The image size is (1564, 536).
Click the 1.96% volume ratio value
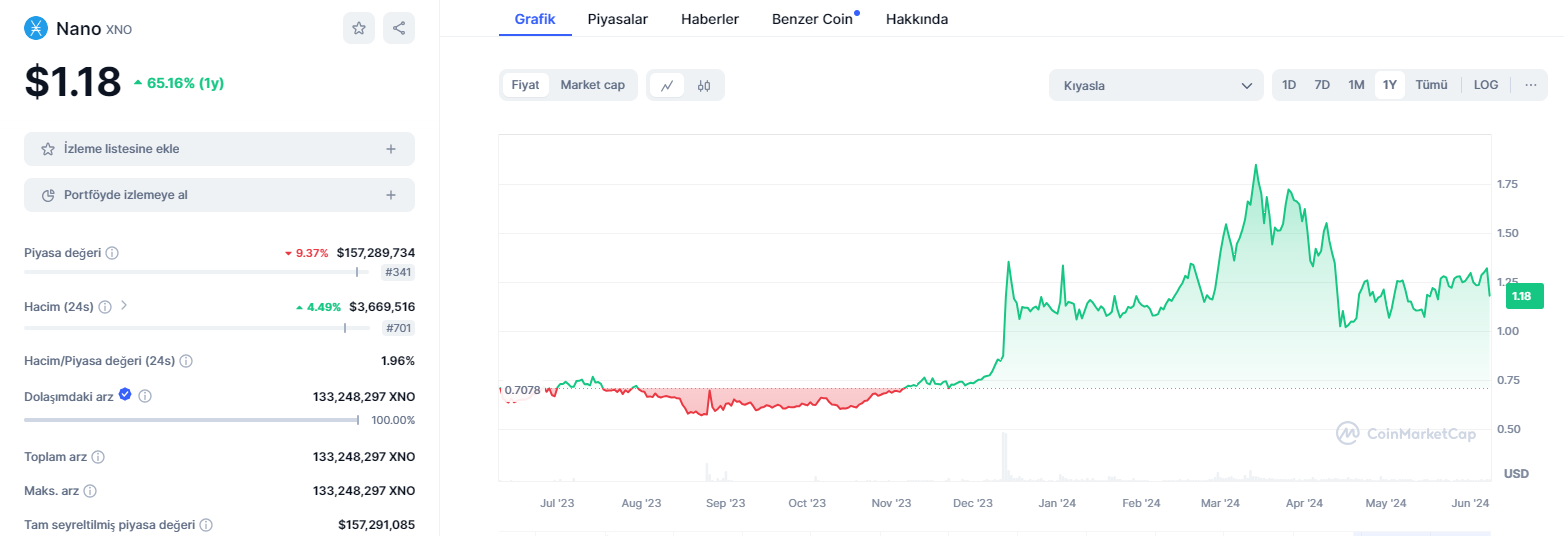[x=398, y=361]
